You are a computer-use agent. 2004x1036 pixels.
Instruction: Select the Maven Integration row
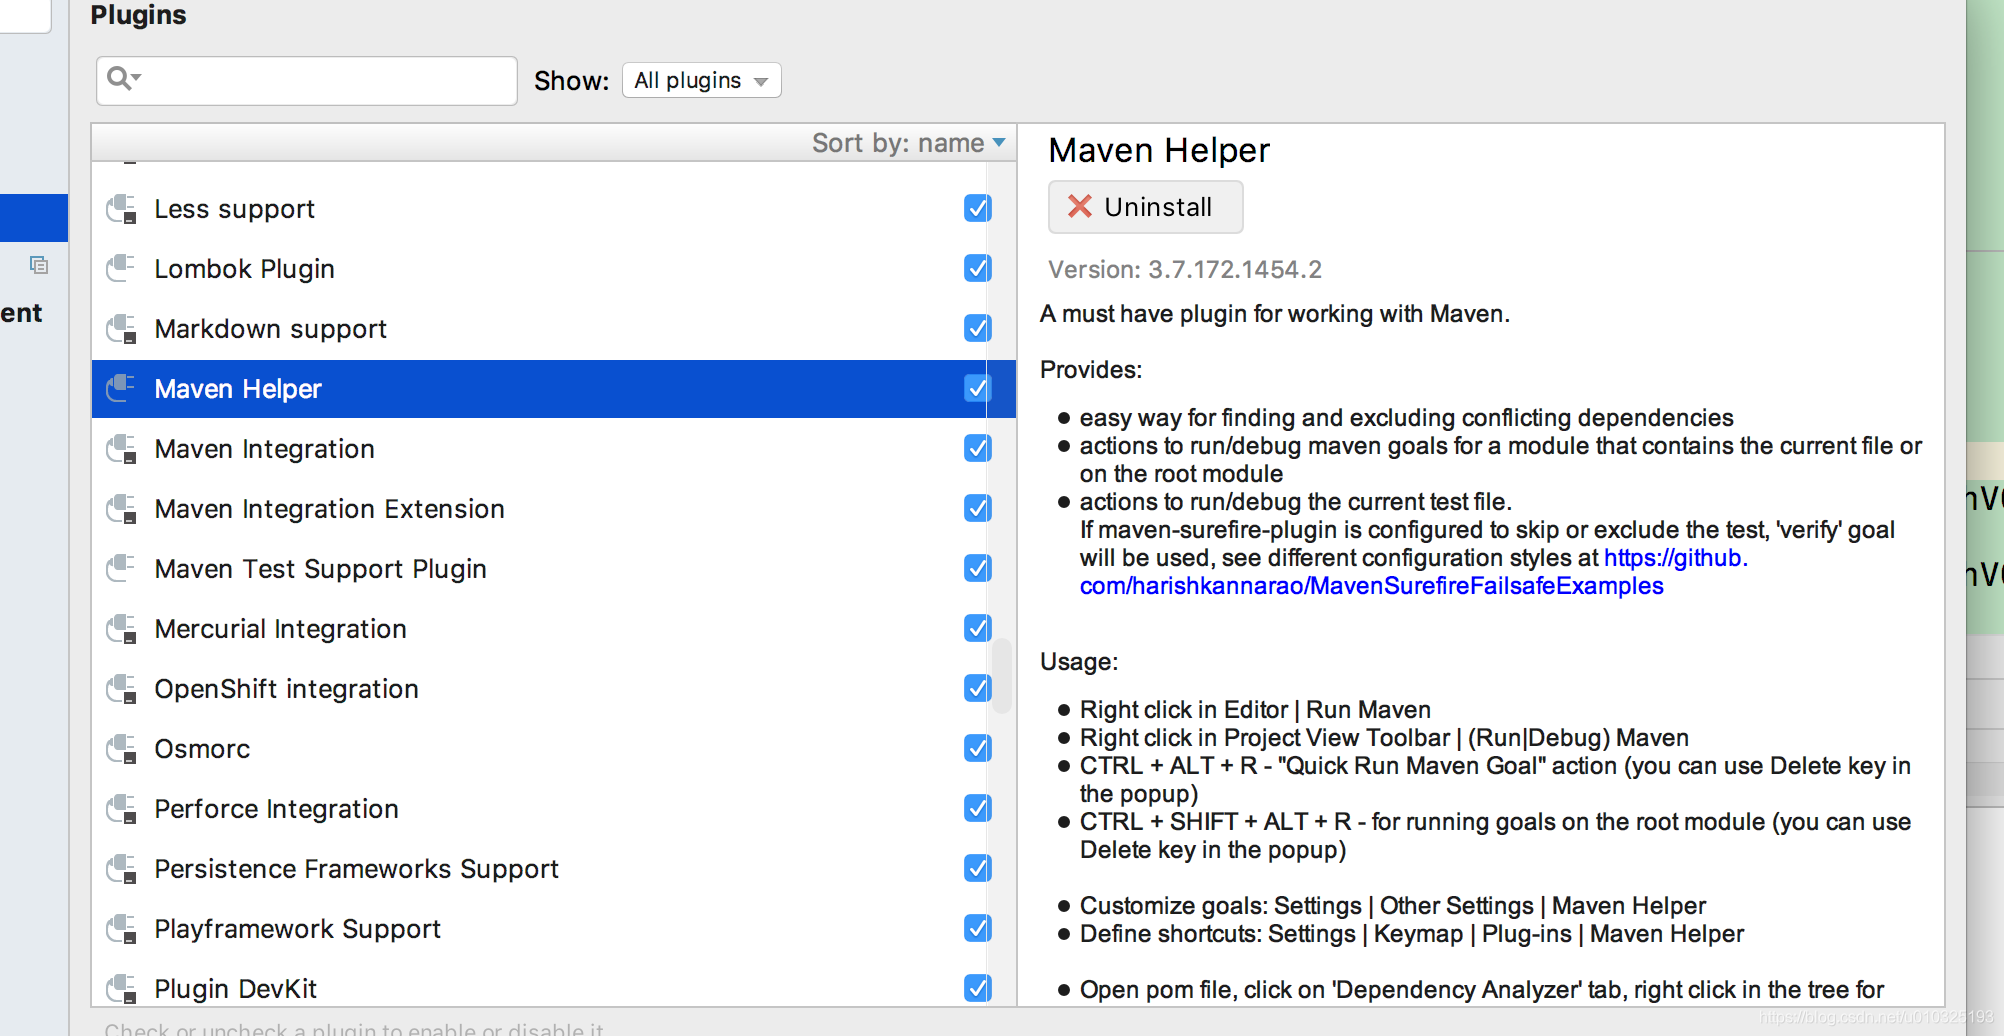click(x=553, y=449)
